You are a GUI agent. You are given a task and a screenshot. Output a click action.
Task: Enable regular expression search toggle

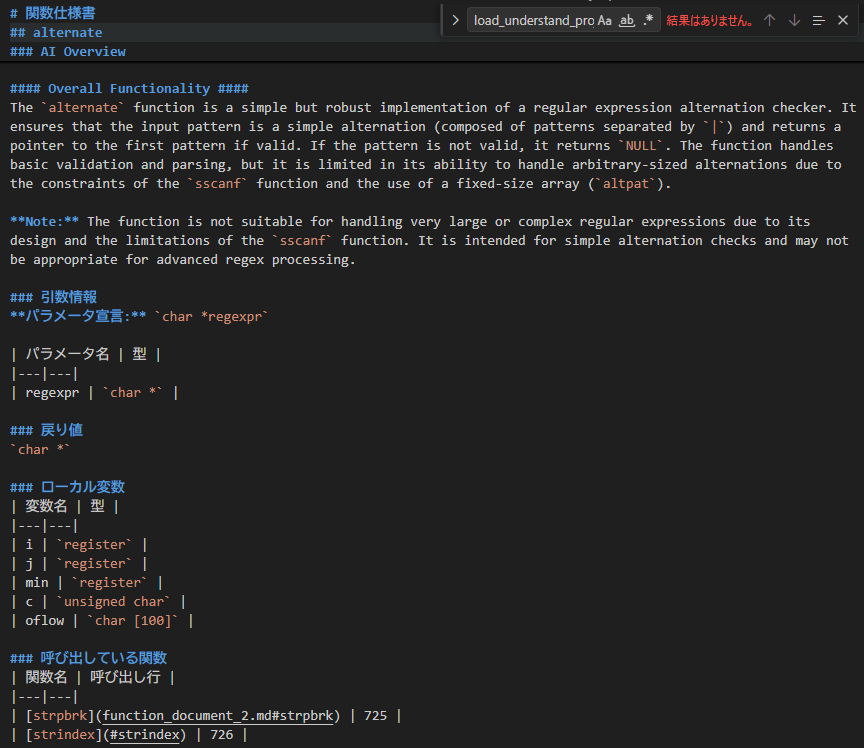tap(648, 21)
